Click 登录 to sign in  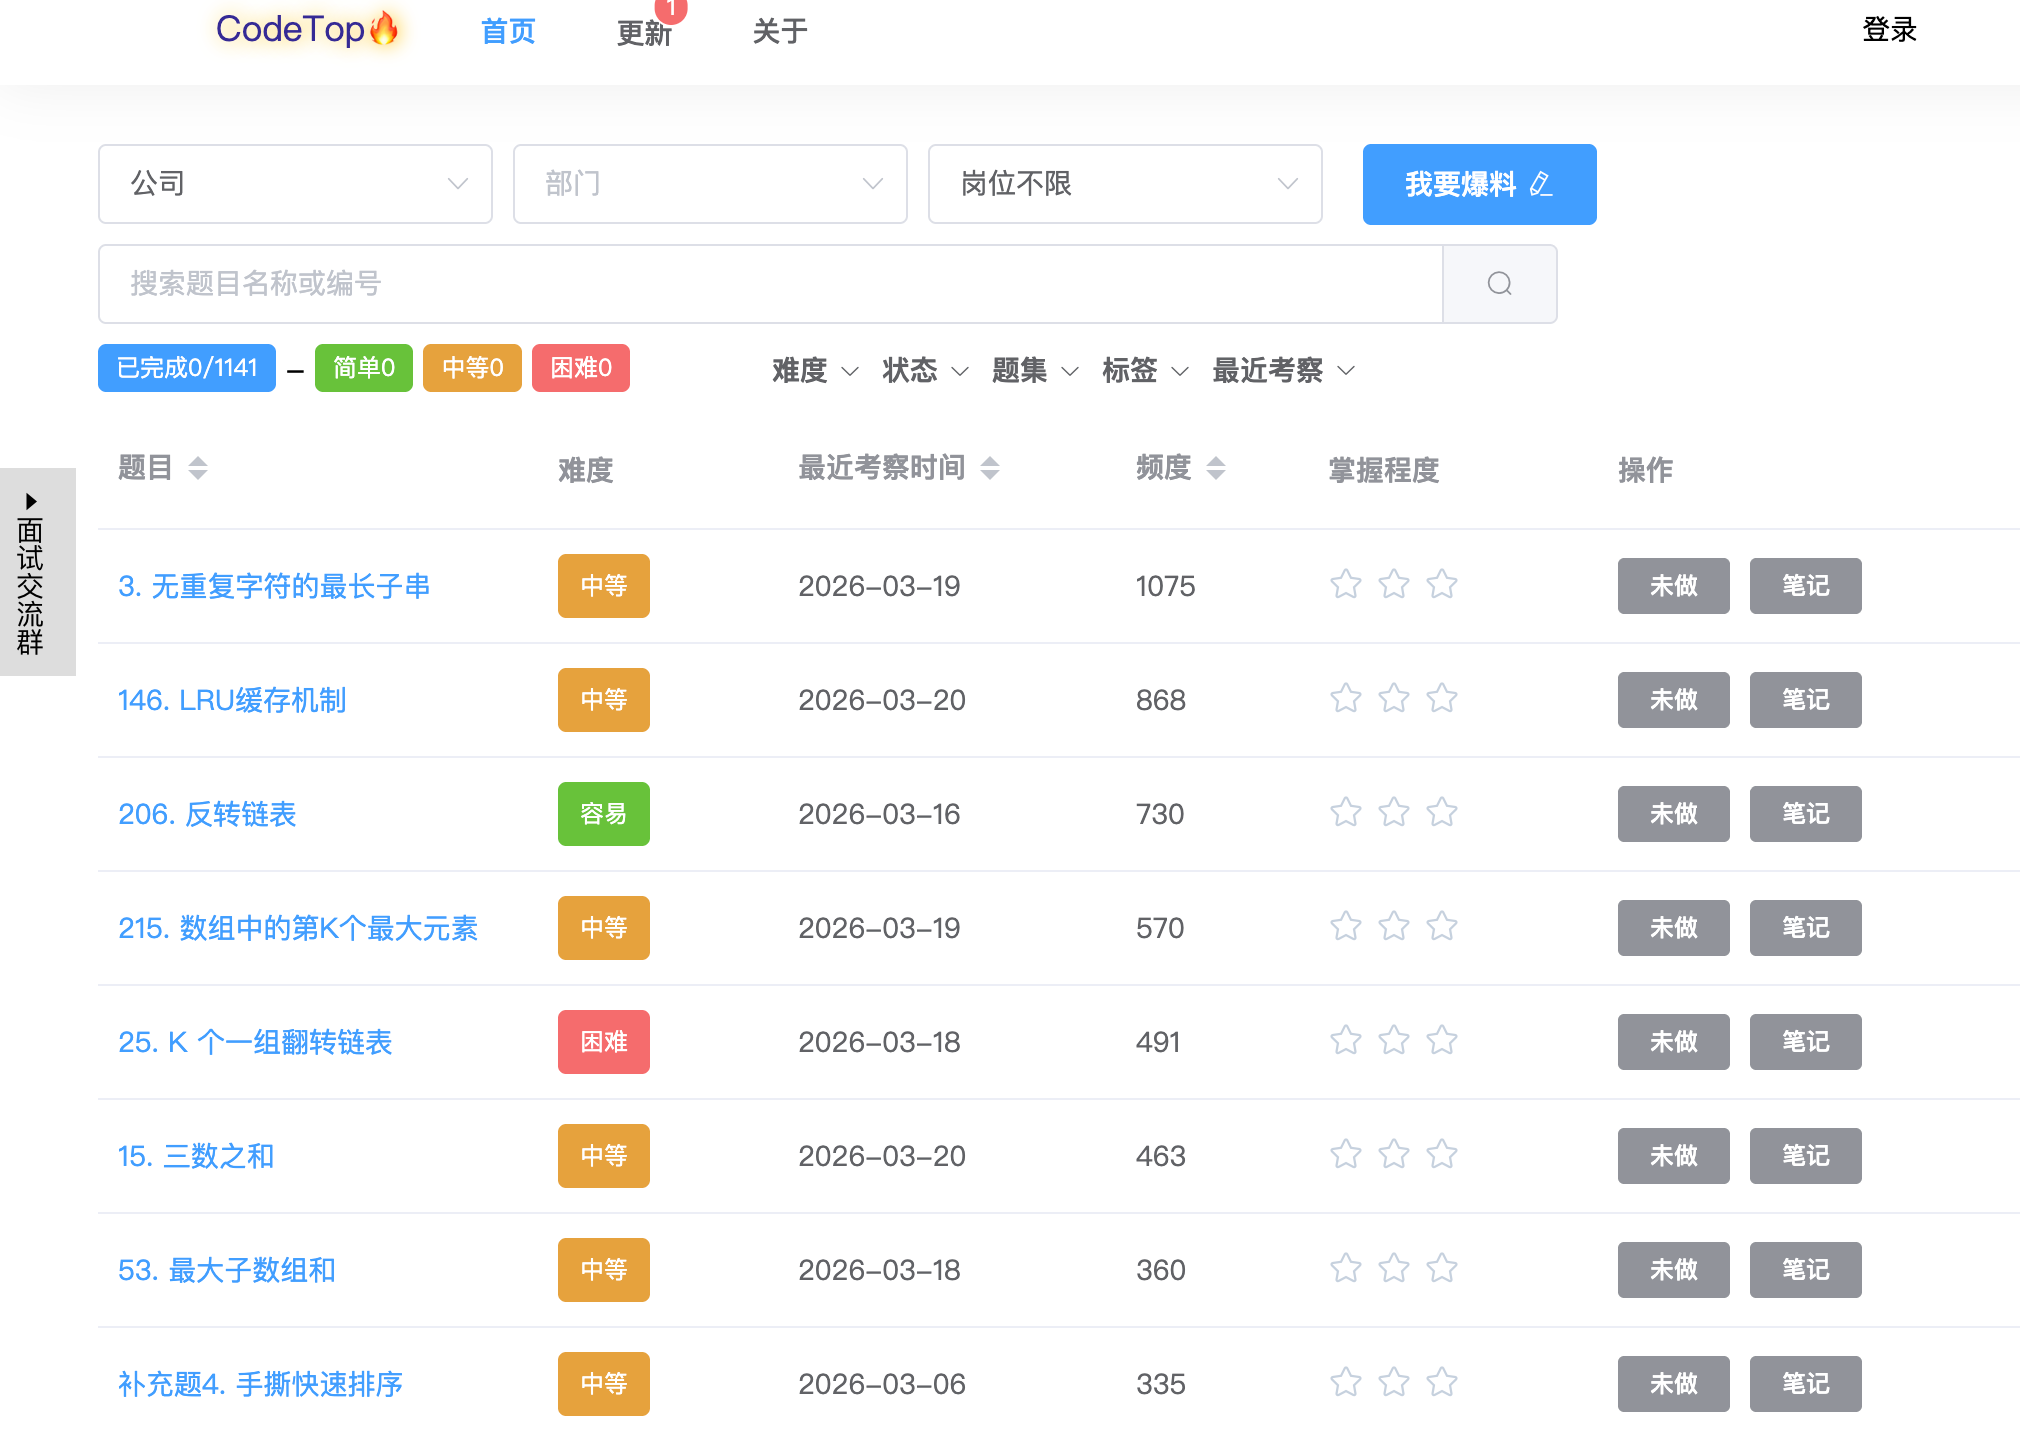(1889, 29)
